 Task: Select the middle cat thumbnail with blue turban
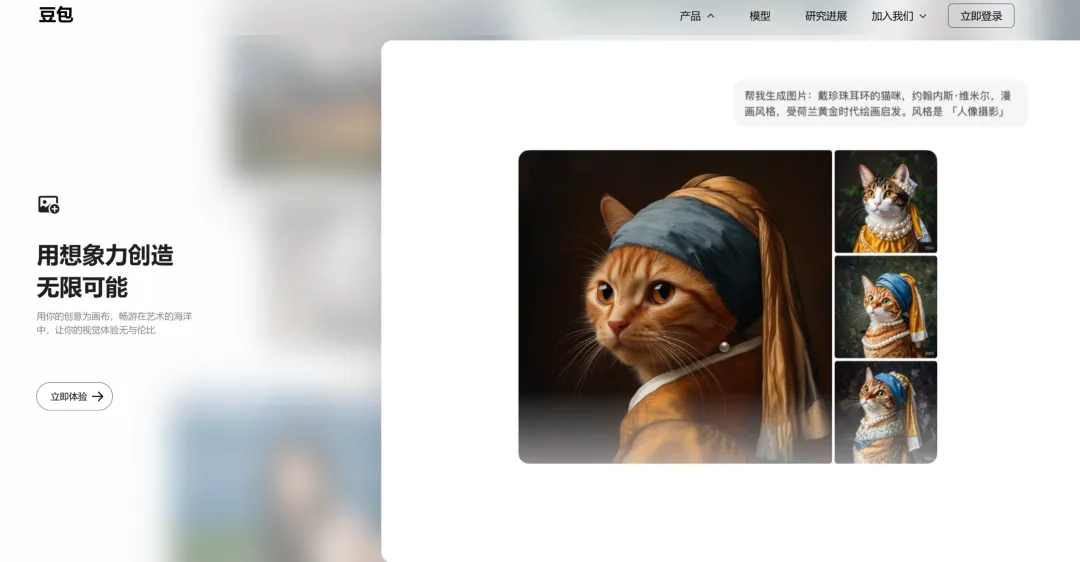click(x=886, y=307)
